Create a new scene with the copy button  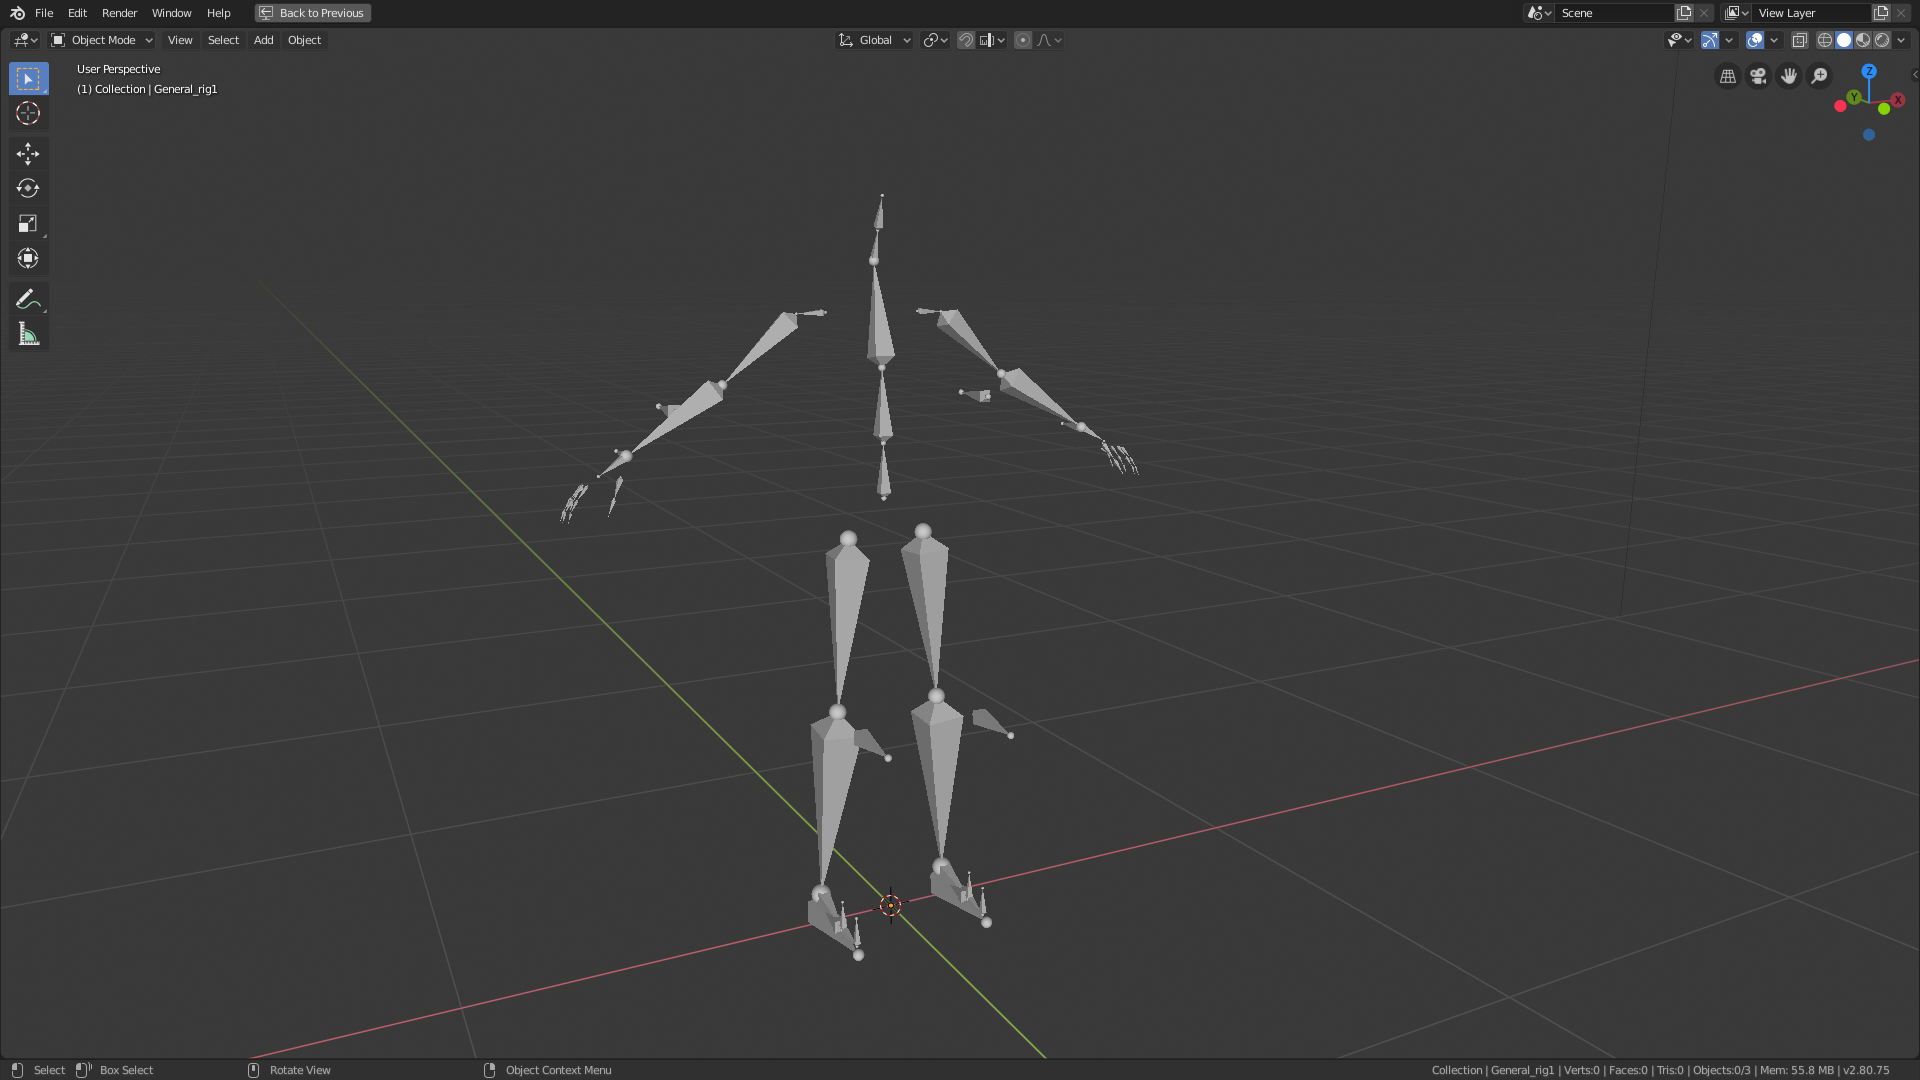click(1684, 13)
